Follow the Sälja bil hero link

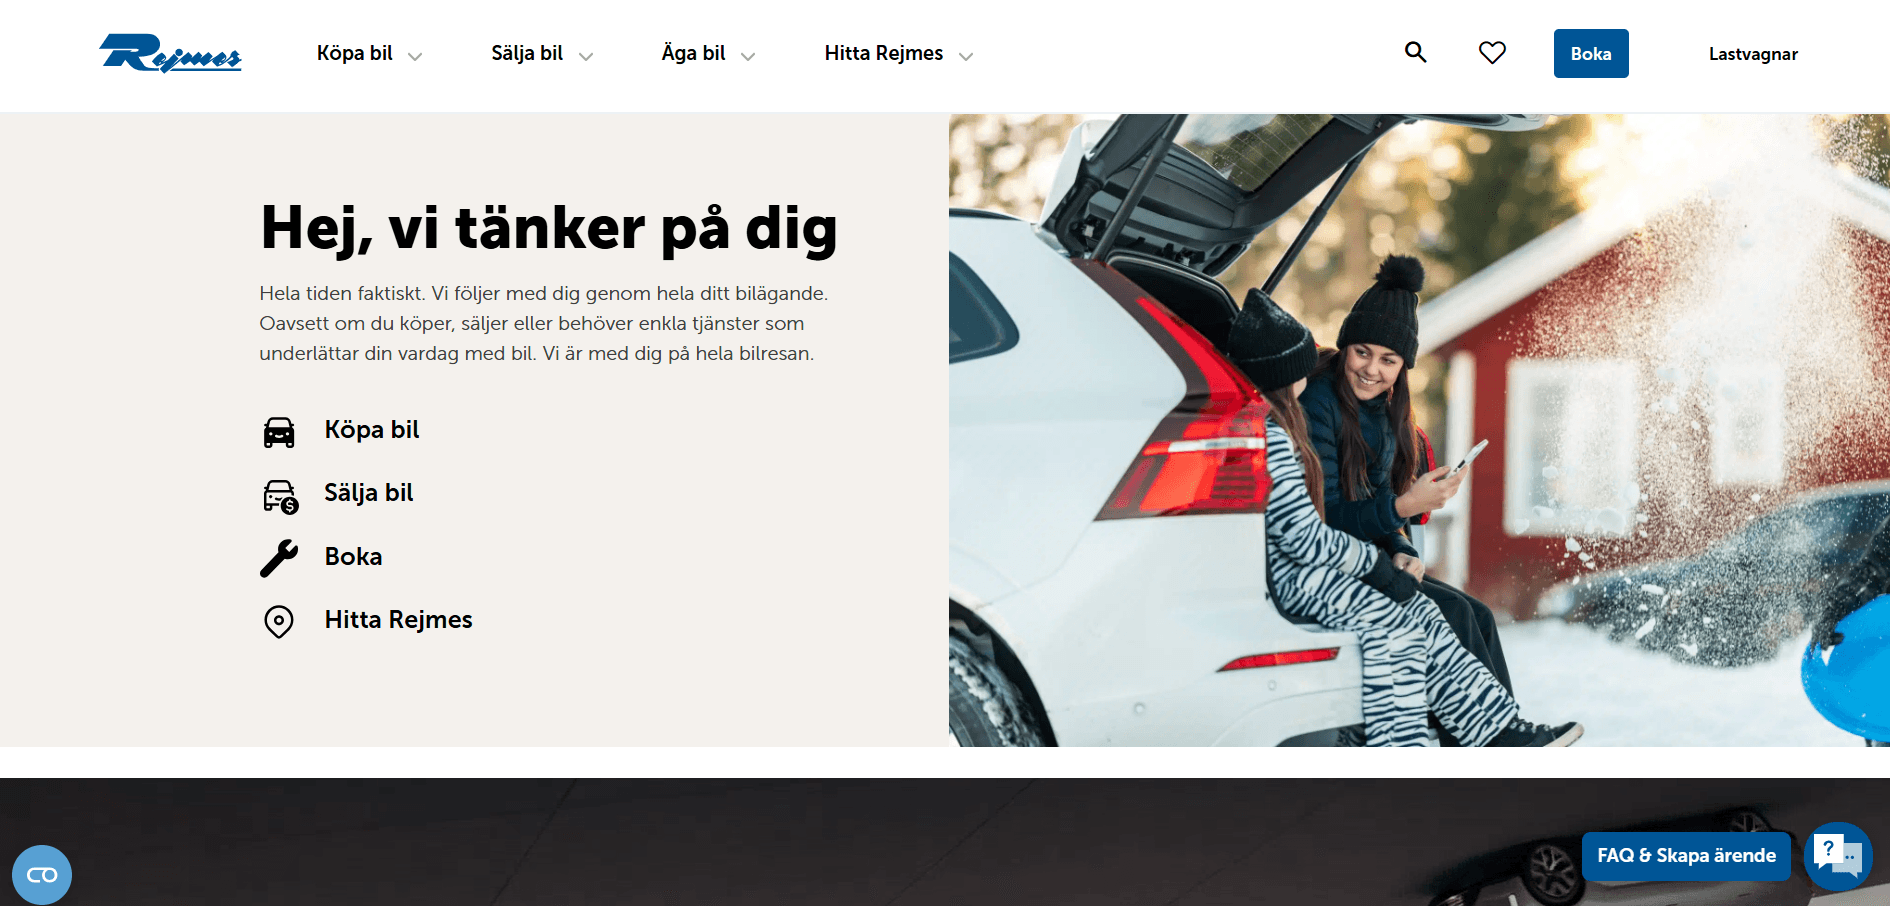click(368, 493)
